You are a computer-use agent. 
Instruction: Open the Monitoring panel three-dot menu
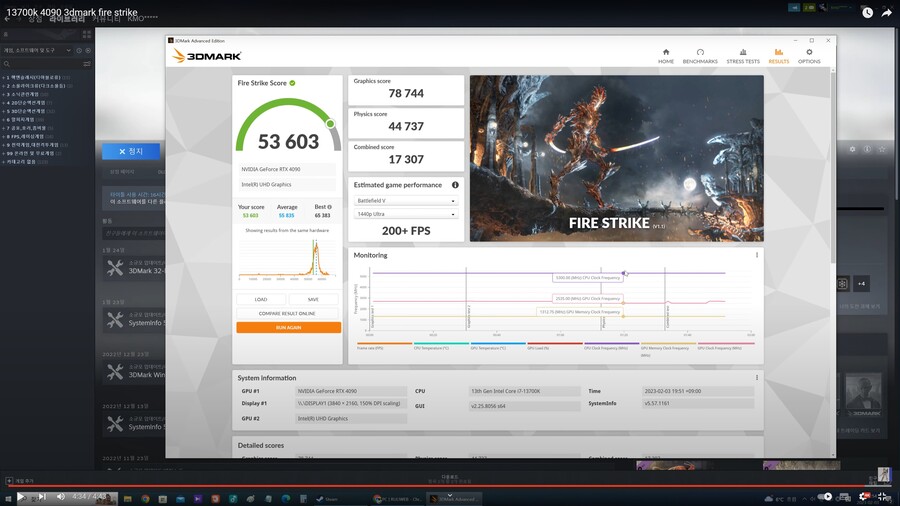click(757, 255)
